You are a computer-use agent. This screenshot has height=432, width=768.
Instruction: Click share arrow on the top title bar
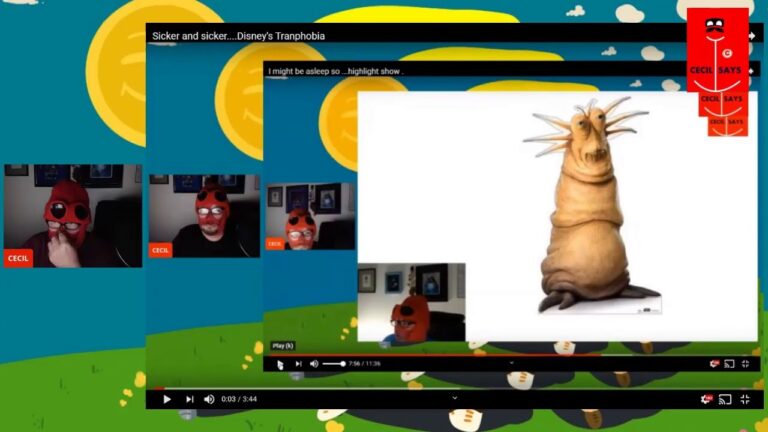click(x=752, y=36)
